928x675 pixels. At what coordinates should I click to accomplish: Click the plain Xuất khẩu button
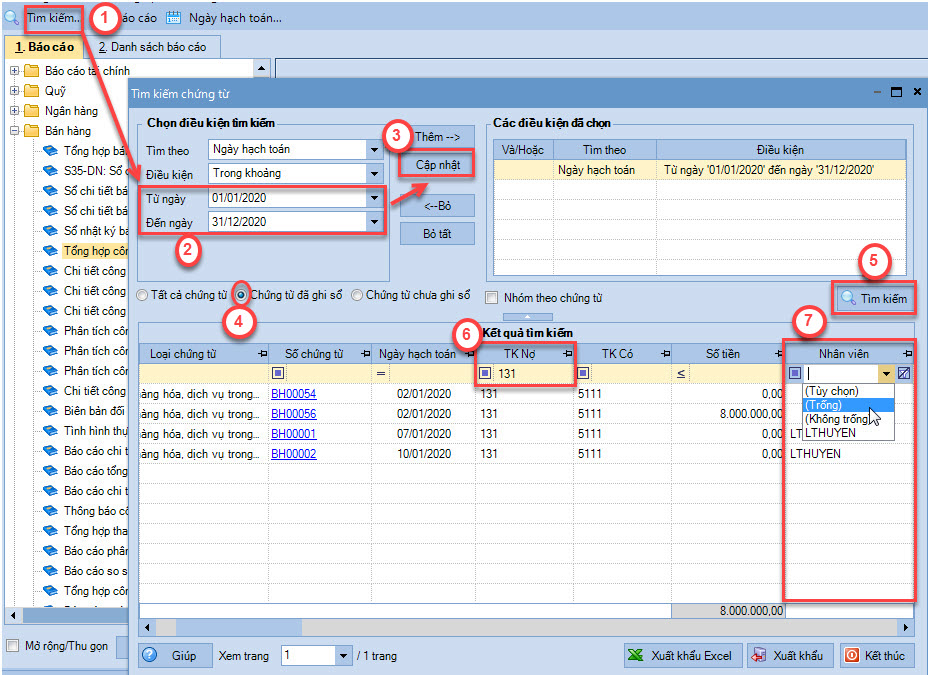coord(790,655)
